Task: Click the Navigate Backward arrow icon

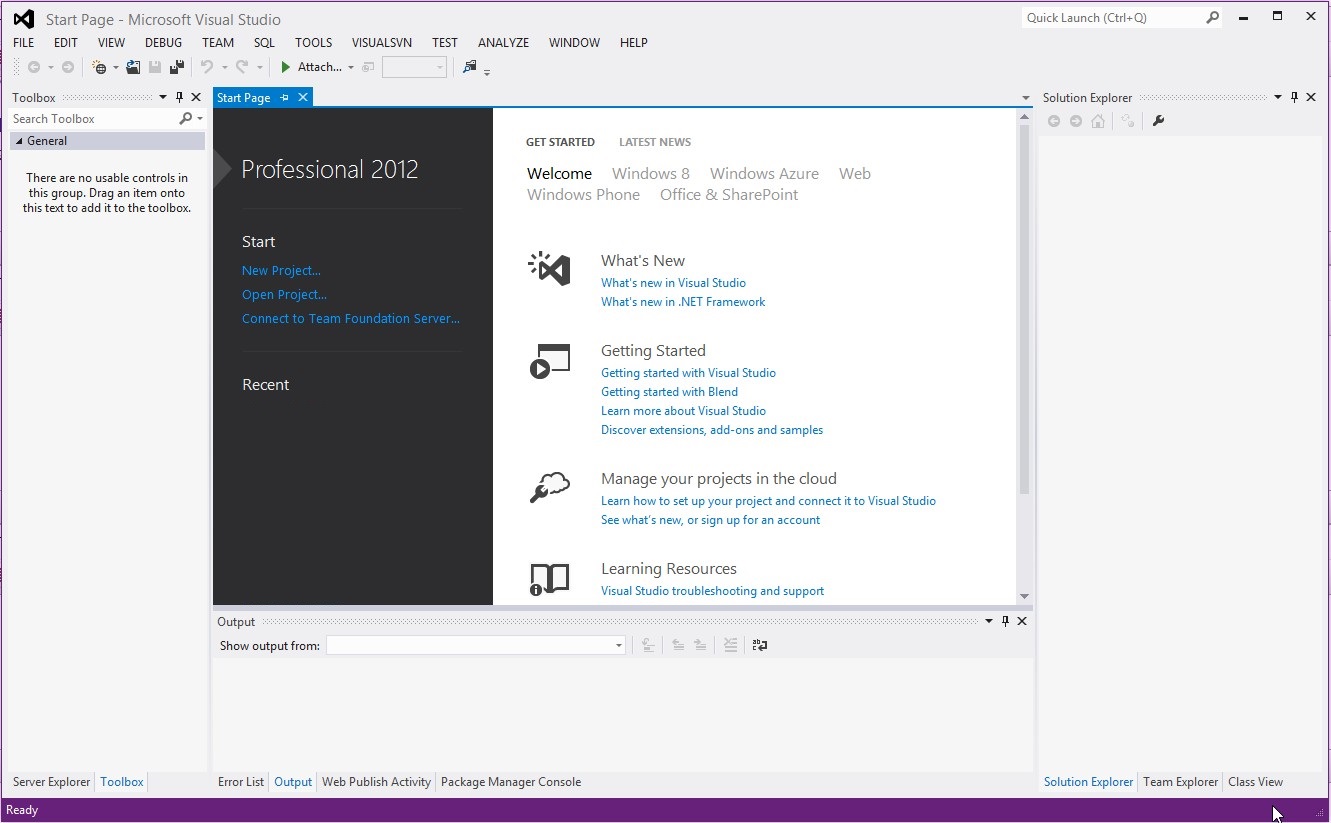Action: coord(33,66)
